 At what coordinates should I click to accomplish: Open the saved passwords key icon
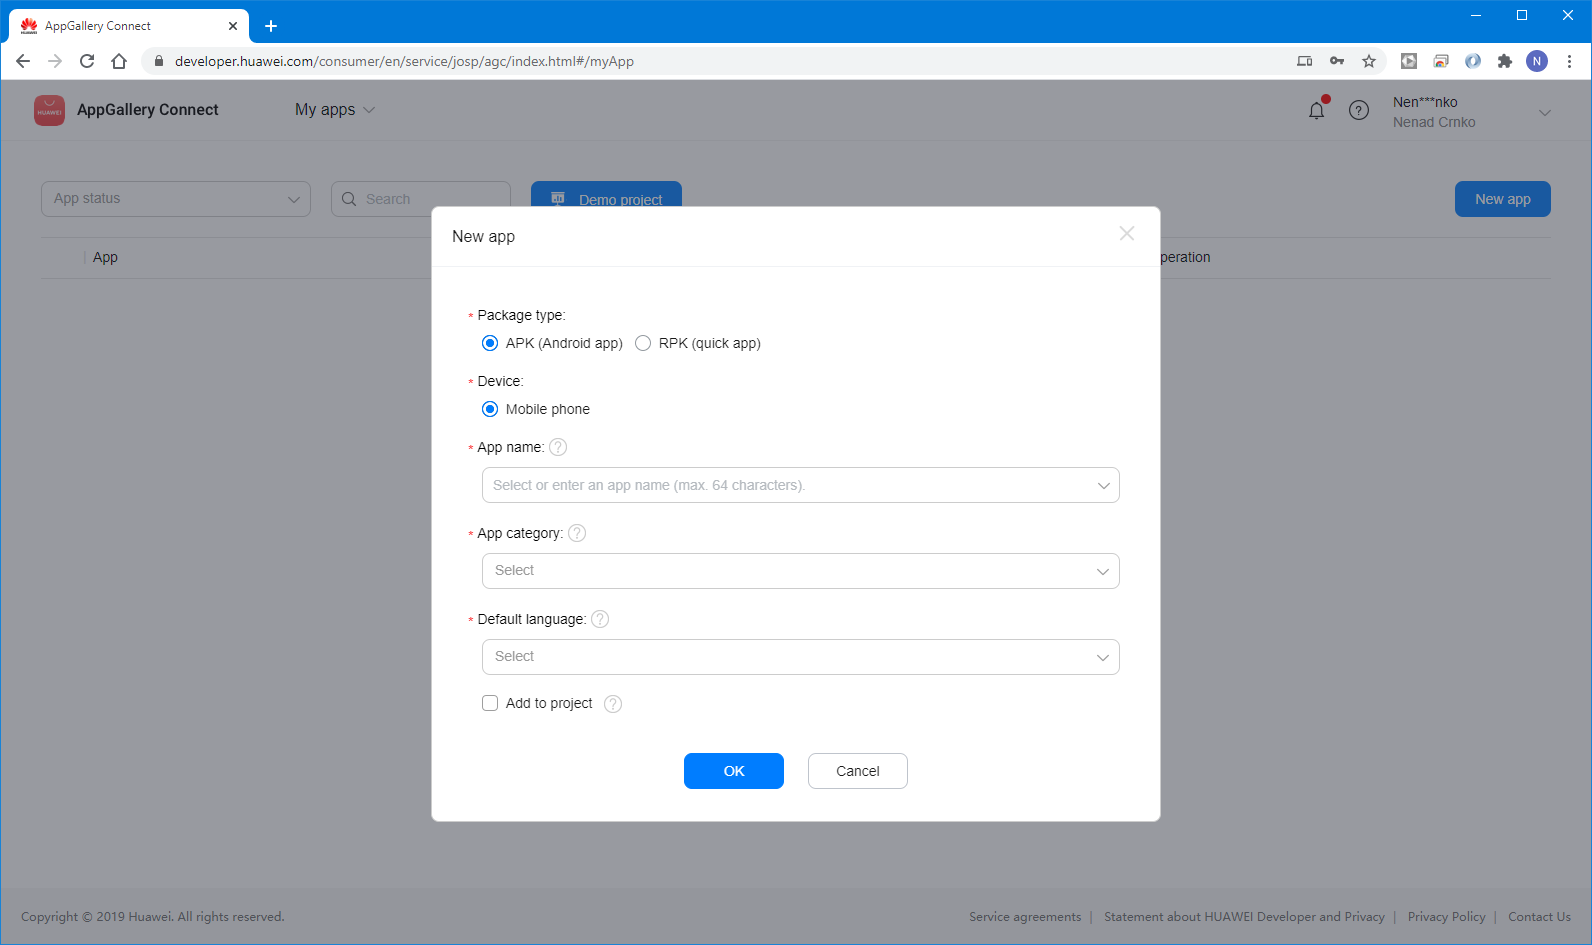coord(1337,61)
